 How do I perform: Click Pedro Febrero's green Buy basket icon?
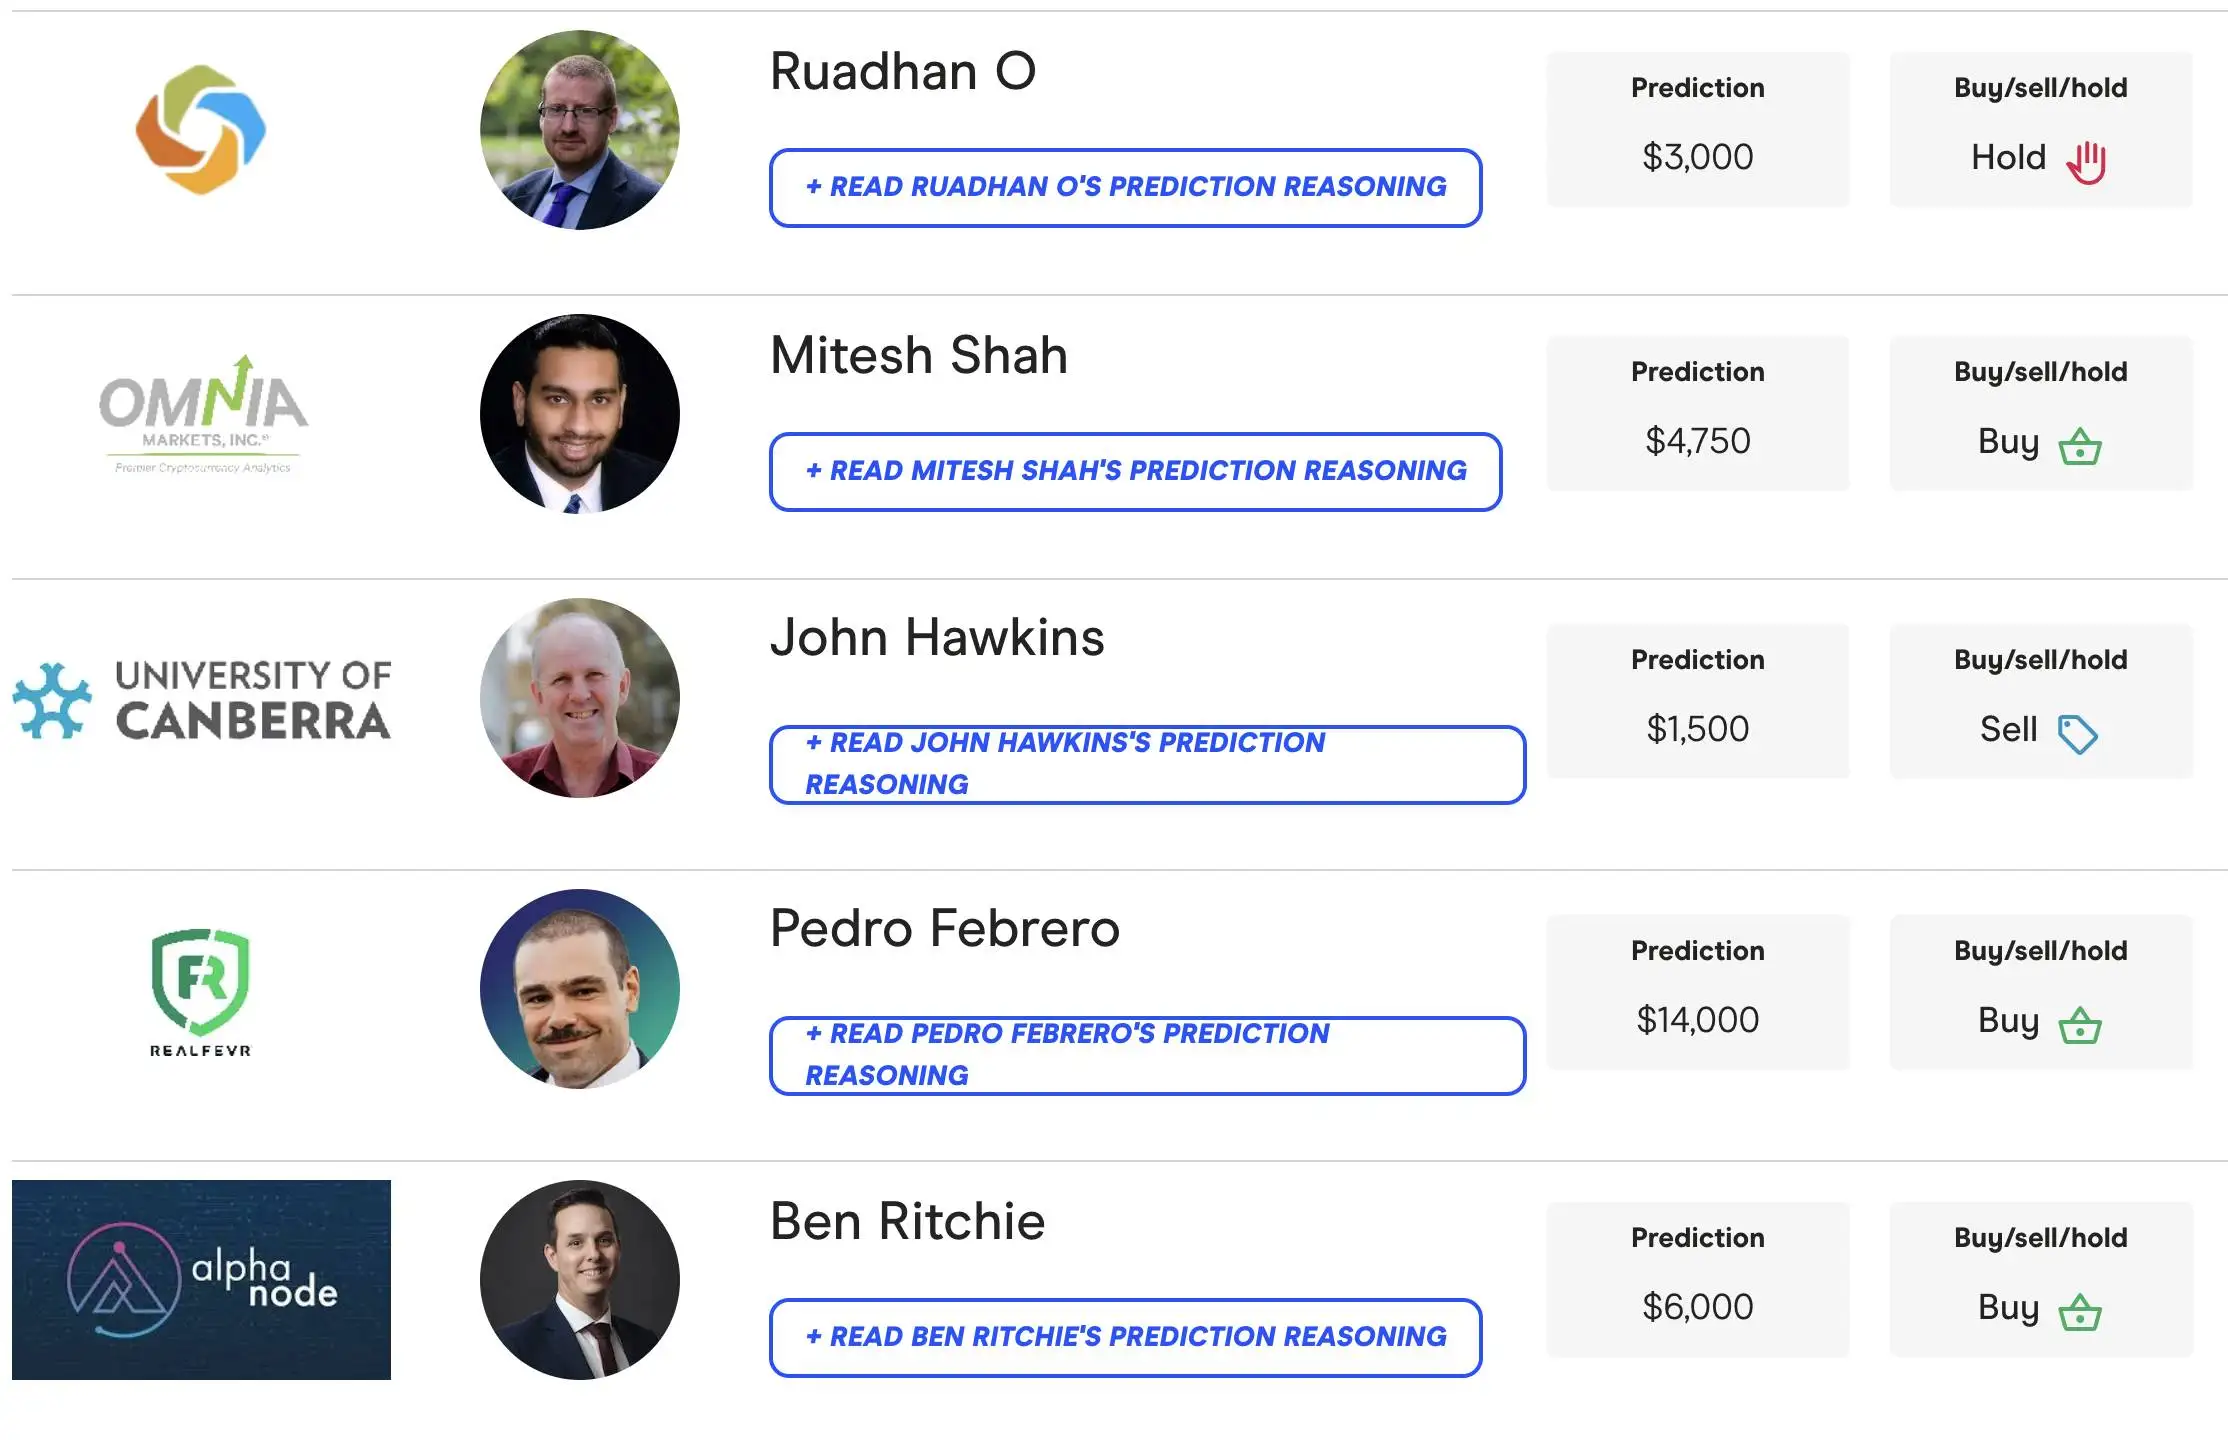[2080, 1024]
